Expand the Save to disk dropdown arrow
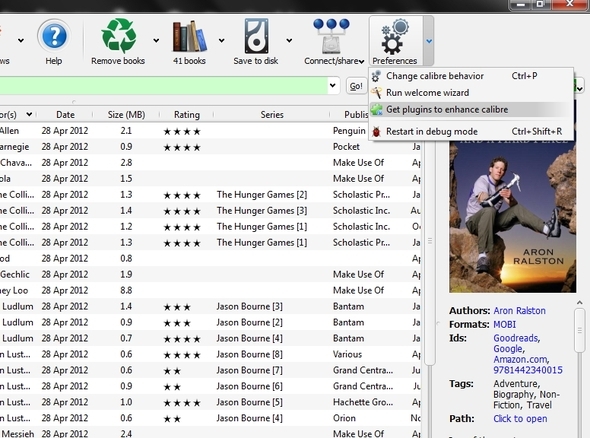Screen dimensions: 590x438 click(x=289, y=40)
